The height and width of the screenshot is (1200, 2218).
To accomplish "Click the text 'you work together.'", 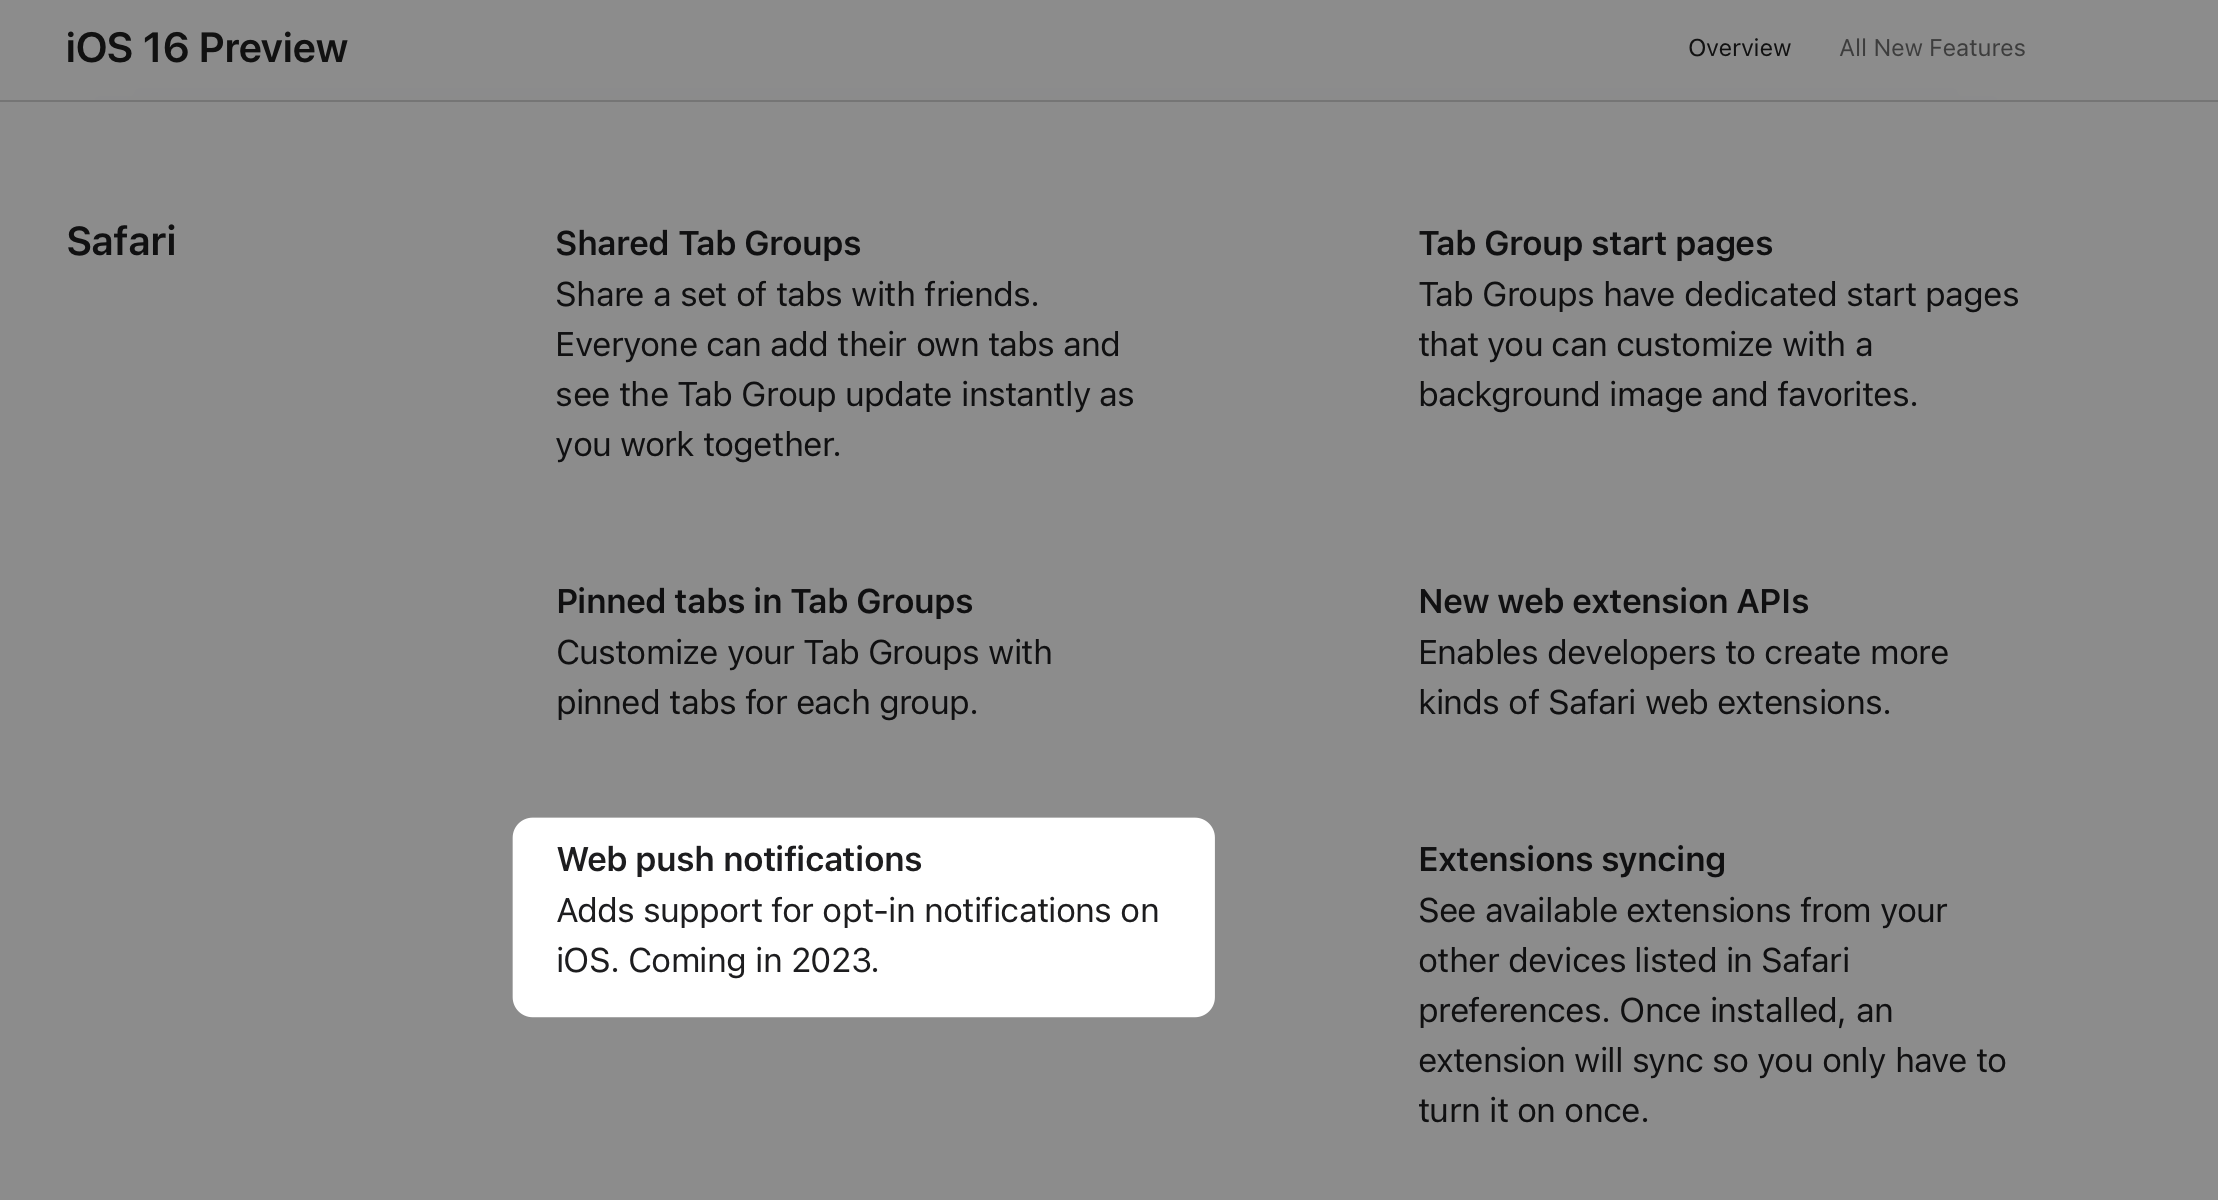I will [698, 444].
